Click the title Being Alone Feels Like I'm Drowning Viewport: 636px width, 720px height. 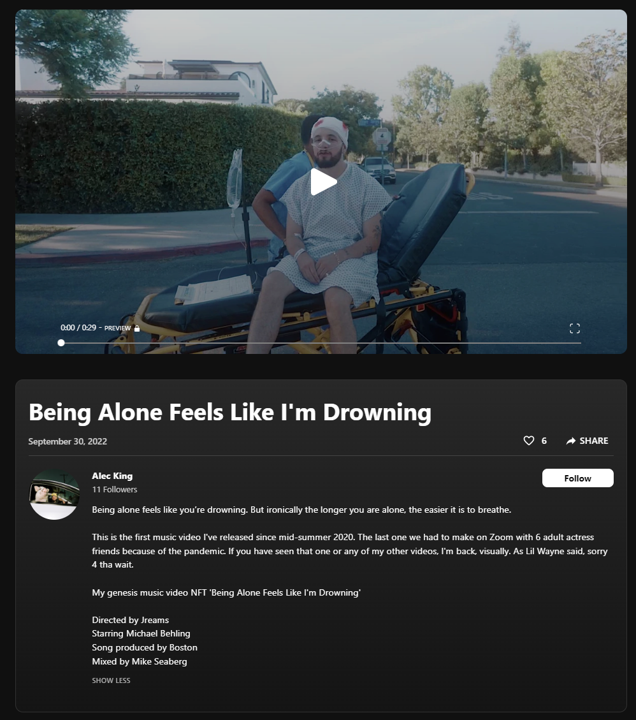coord(230,412)
